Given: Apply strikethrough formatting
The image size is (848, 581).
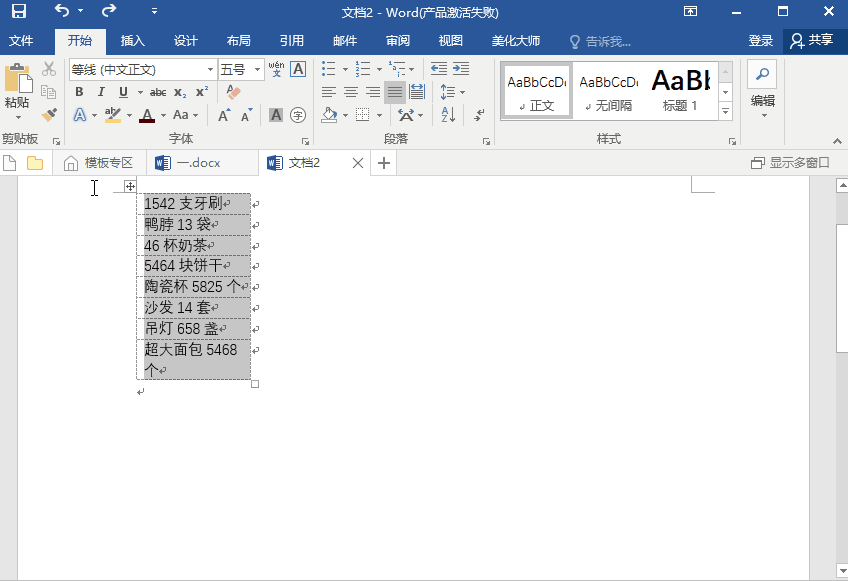Looking at the screenshot, I should pyautogui.click(x=157, y=92).
